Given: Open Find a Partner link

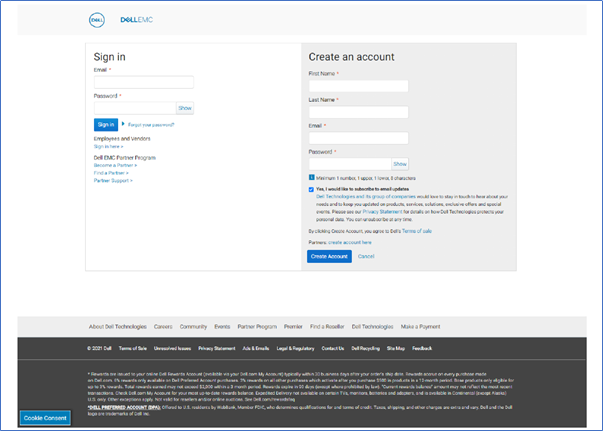Looking at the screenshot, I should click(x=111, y=173).
